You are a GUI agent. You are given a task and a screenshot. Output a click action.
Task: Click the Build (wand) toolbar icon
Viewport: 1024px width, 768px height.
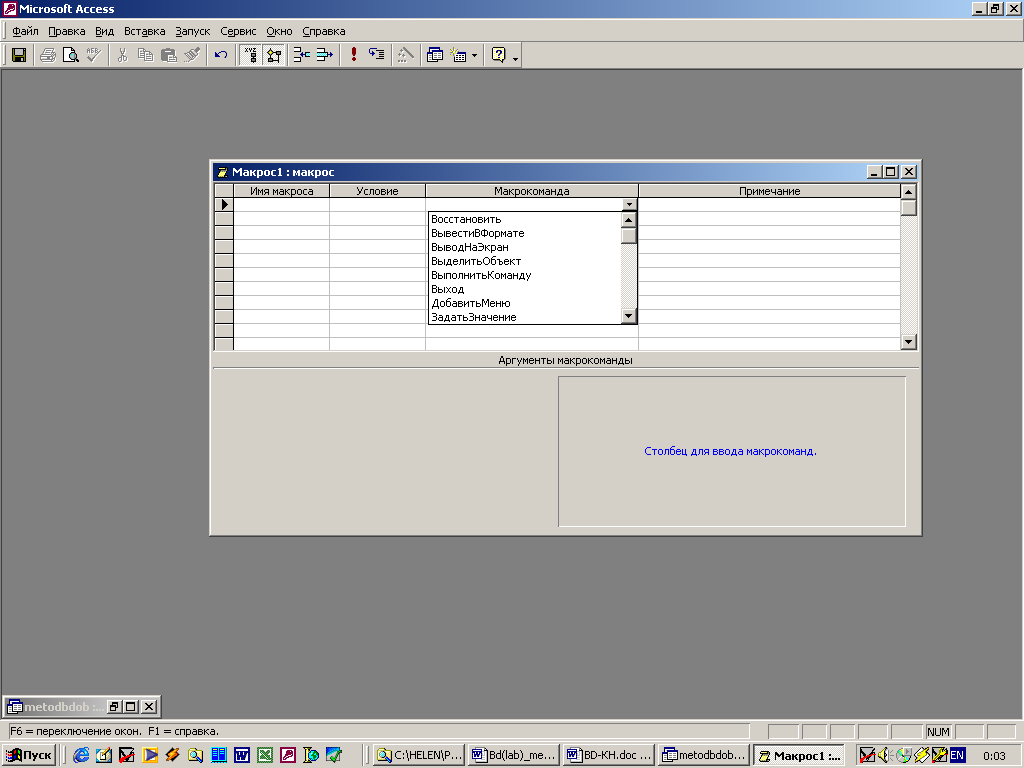(406, 55)
